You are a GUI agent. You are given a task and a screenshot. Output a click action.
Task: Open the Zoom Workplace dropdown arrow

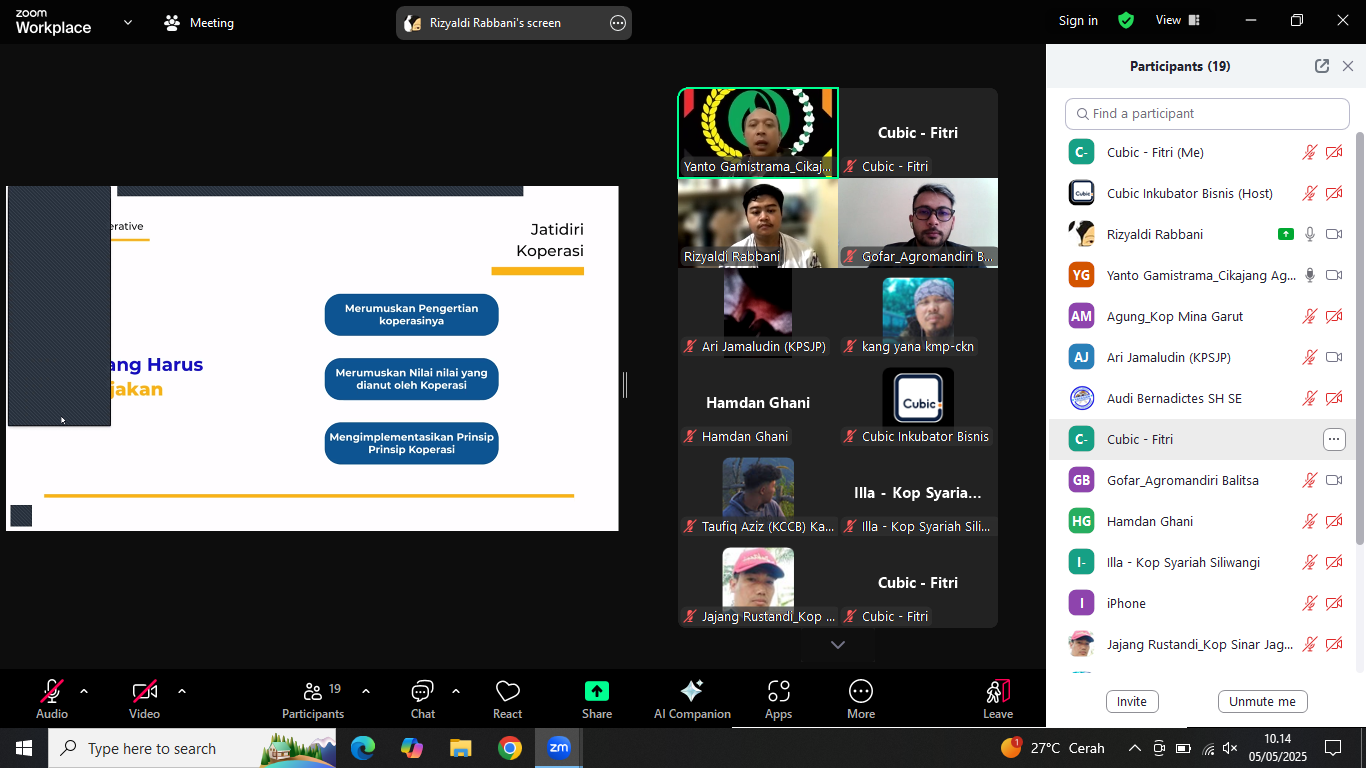(128, 22)
